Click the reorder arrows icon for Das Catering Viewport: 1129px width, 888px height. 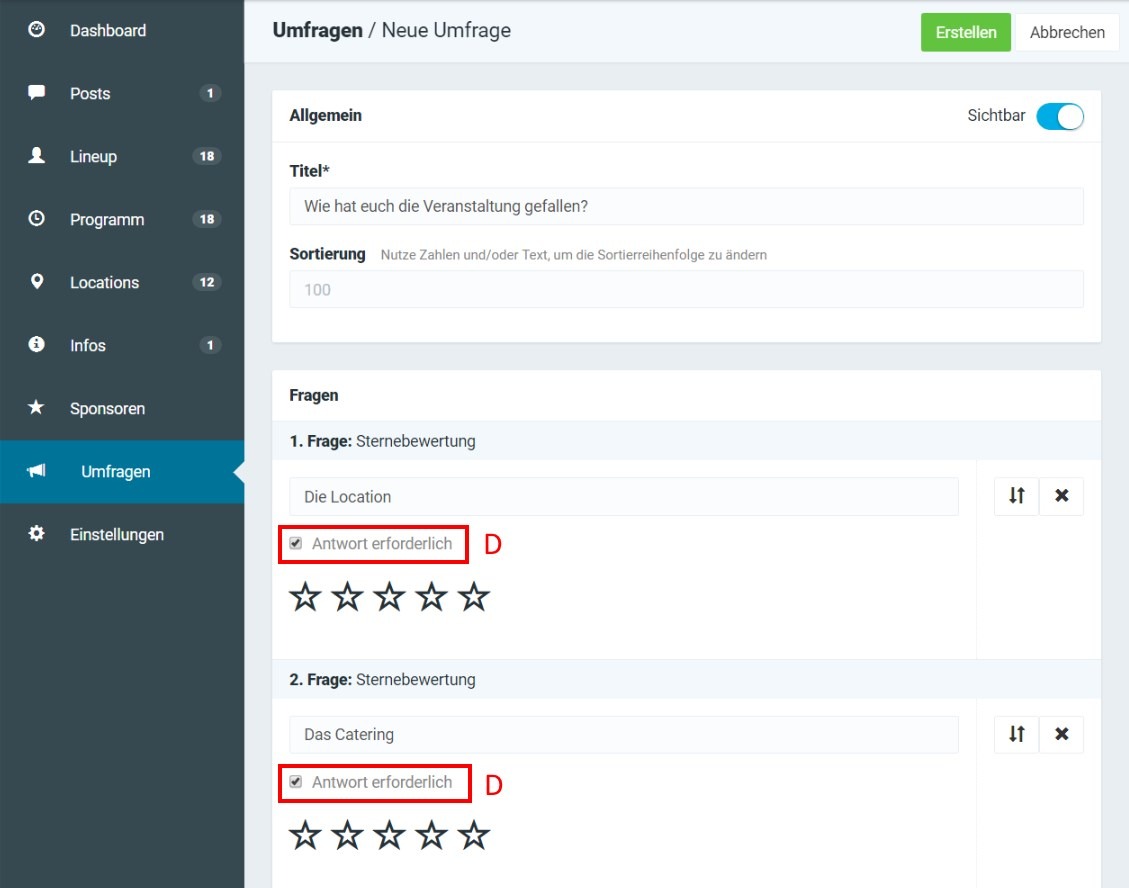pyautogui.click(x=1016, y=734)
